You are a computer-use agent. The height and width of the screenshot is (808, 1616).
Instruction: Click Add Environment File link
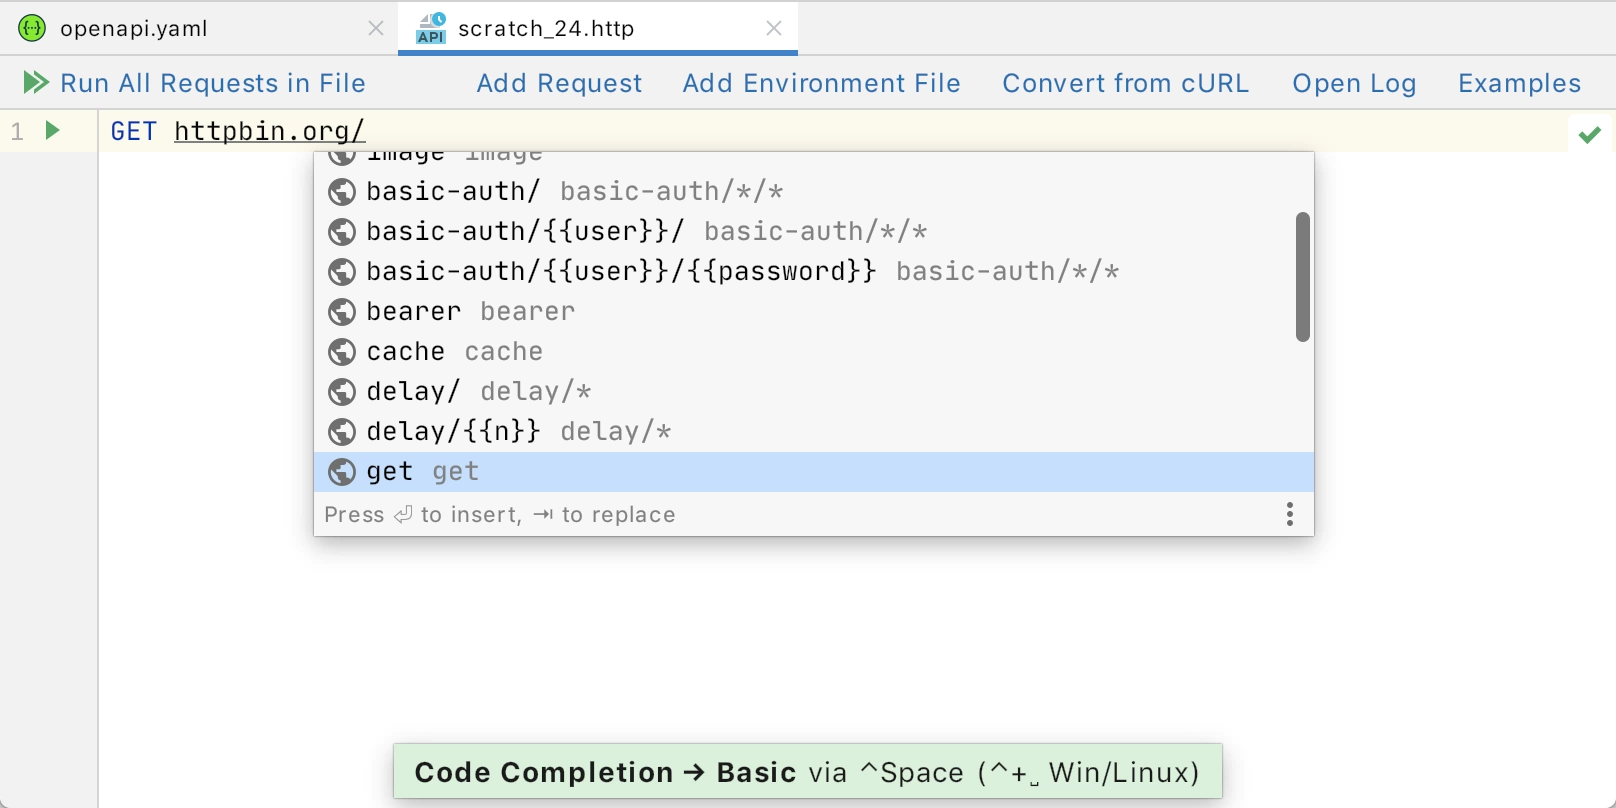point(821,83)
